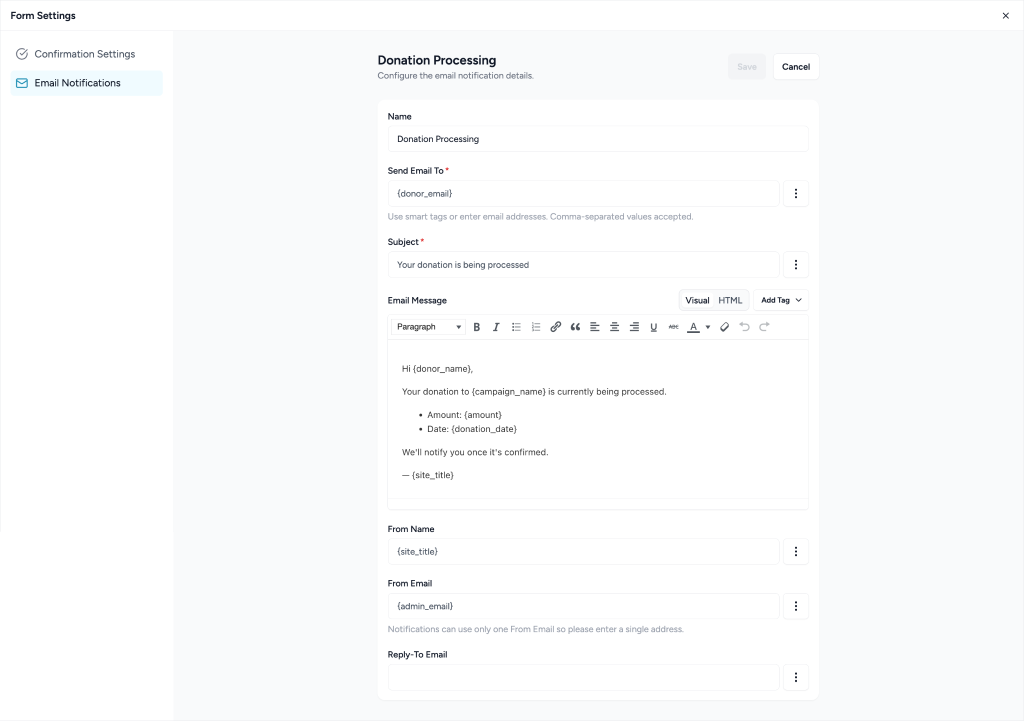Align text right

pos(633,327)
